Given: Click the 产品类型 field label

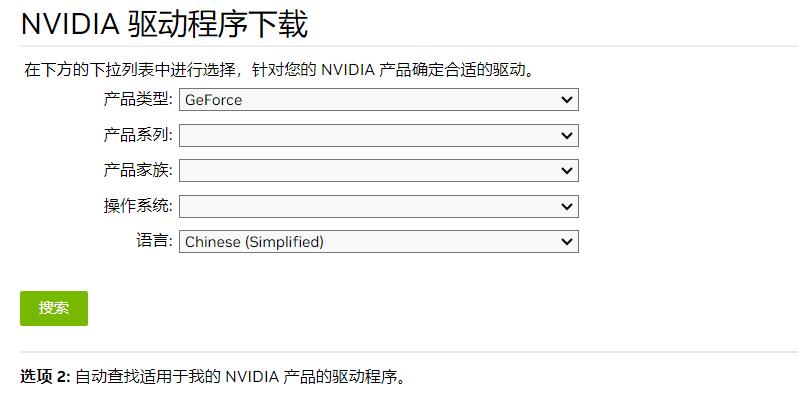Looking at the screenshot, I should pyautogui.click(x=138, y=99).
